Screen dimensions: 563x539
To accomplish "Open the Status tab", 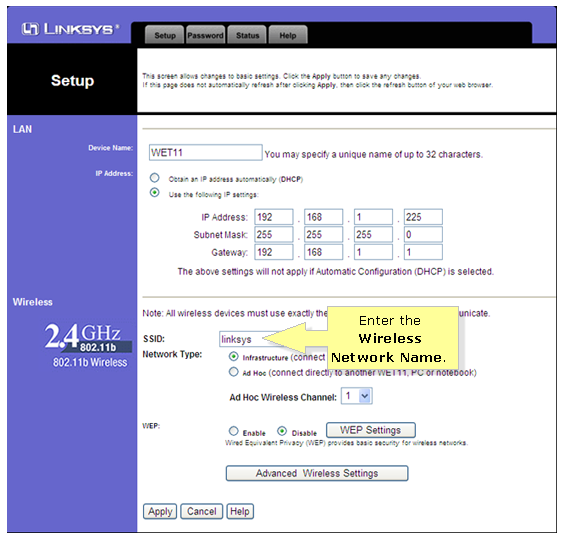I will 247,35.
